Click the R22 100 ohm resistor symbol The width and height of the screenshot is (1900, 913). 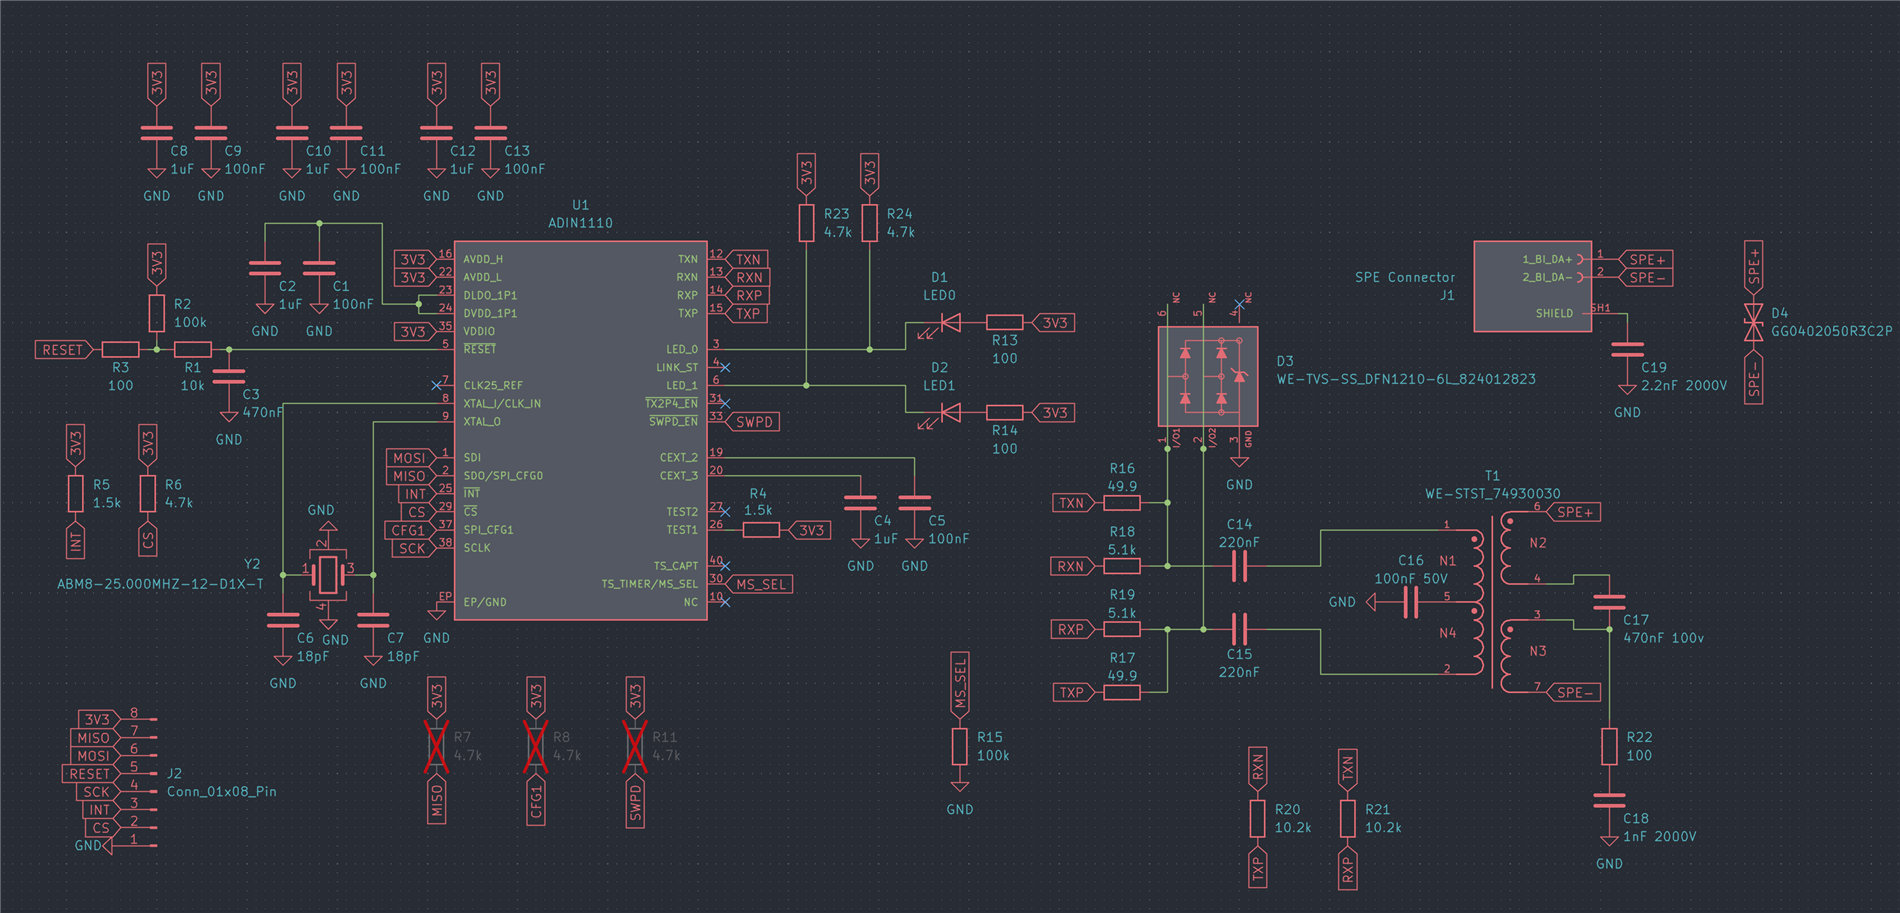pyautogui.click(x=1609, y=746)
